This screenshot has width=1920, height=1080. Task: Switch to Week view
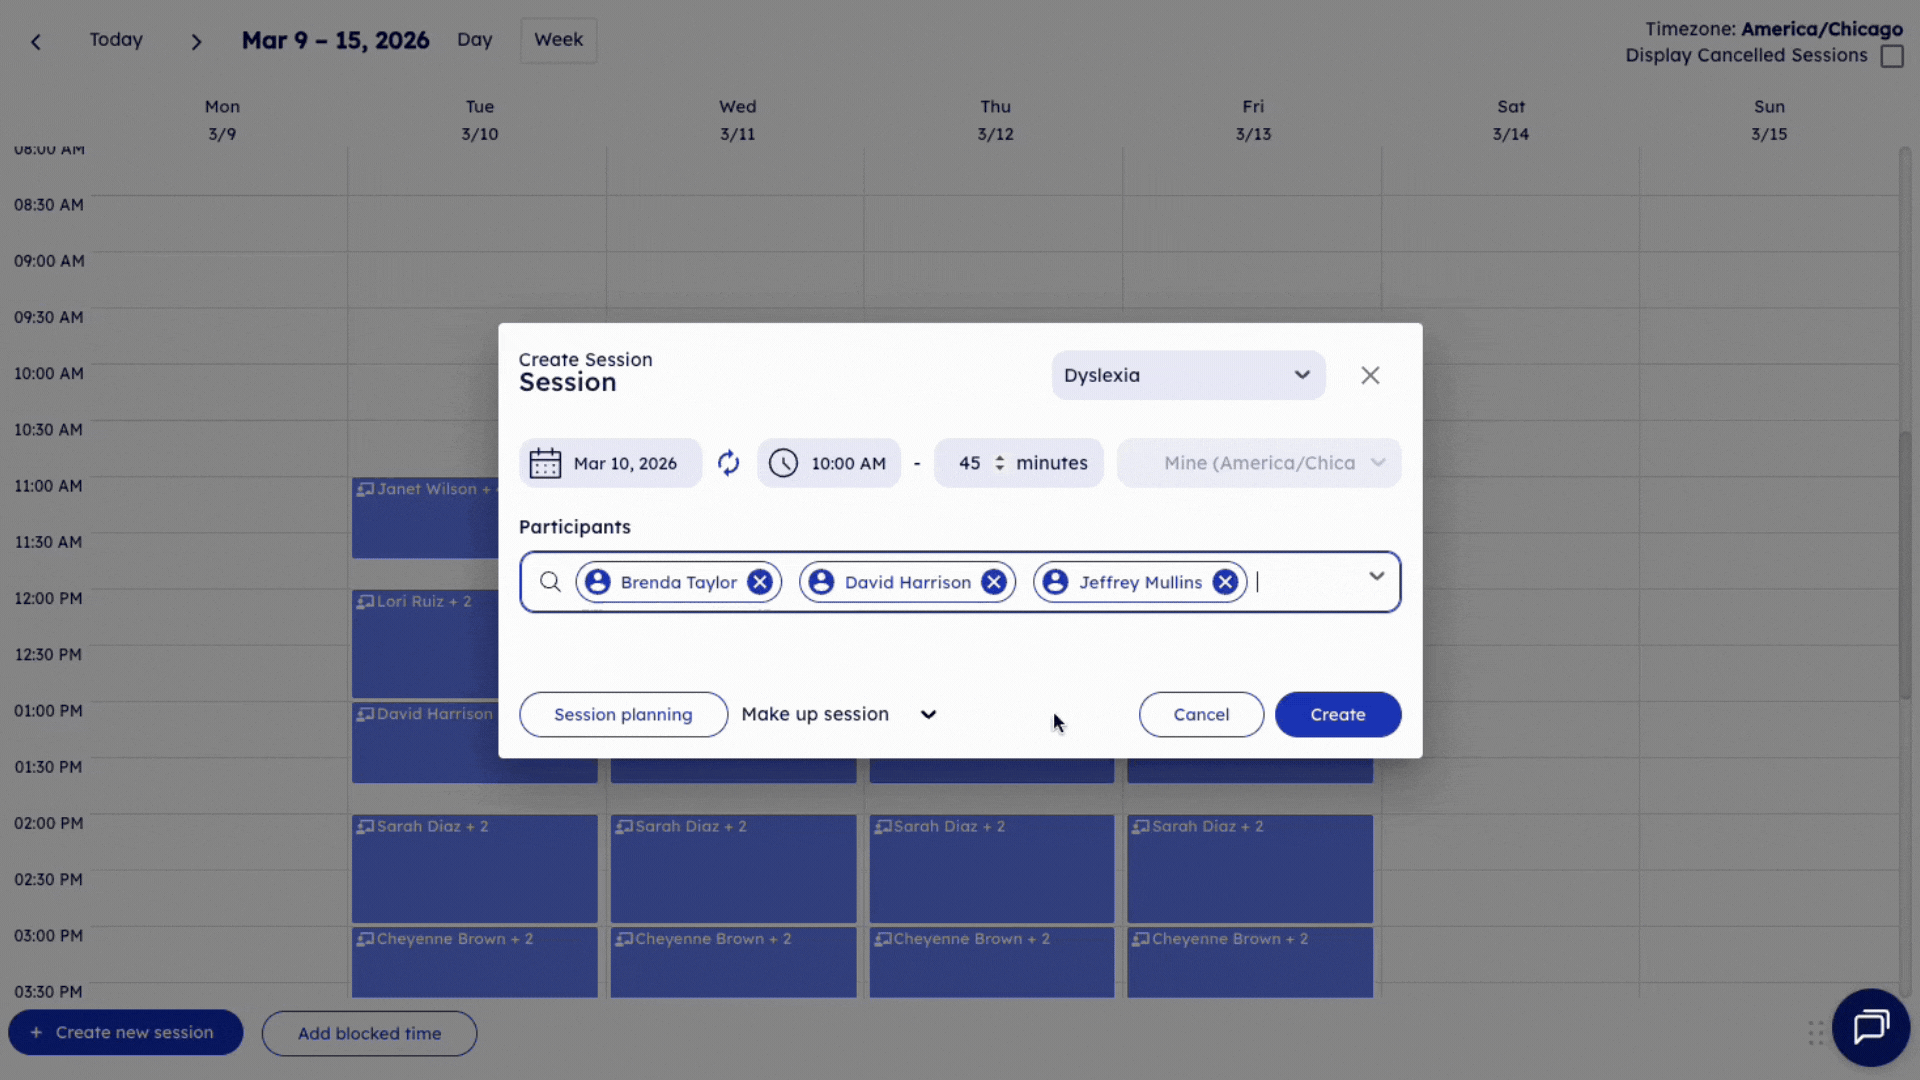[557, 40]
